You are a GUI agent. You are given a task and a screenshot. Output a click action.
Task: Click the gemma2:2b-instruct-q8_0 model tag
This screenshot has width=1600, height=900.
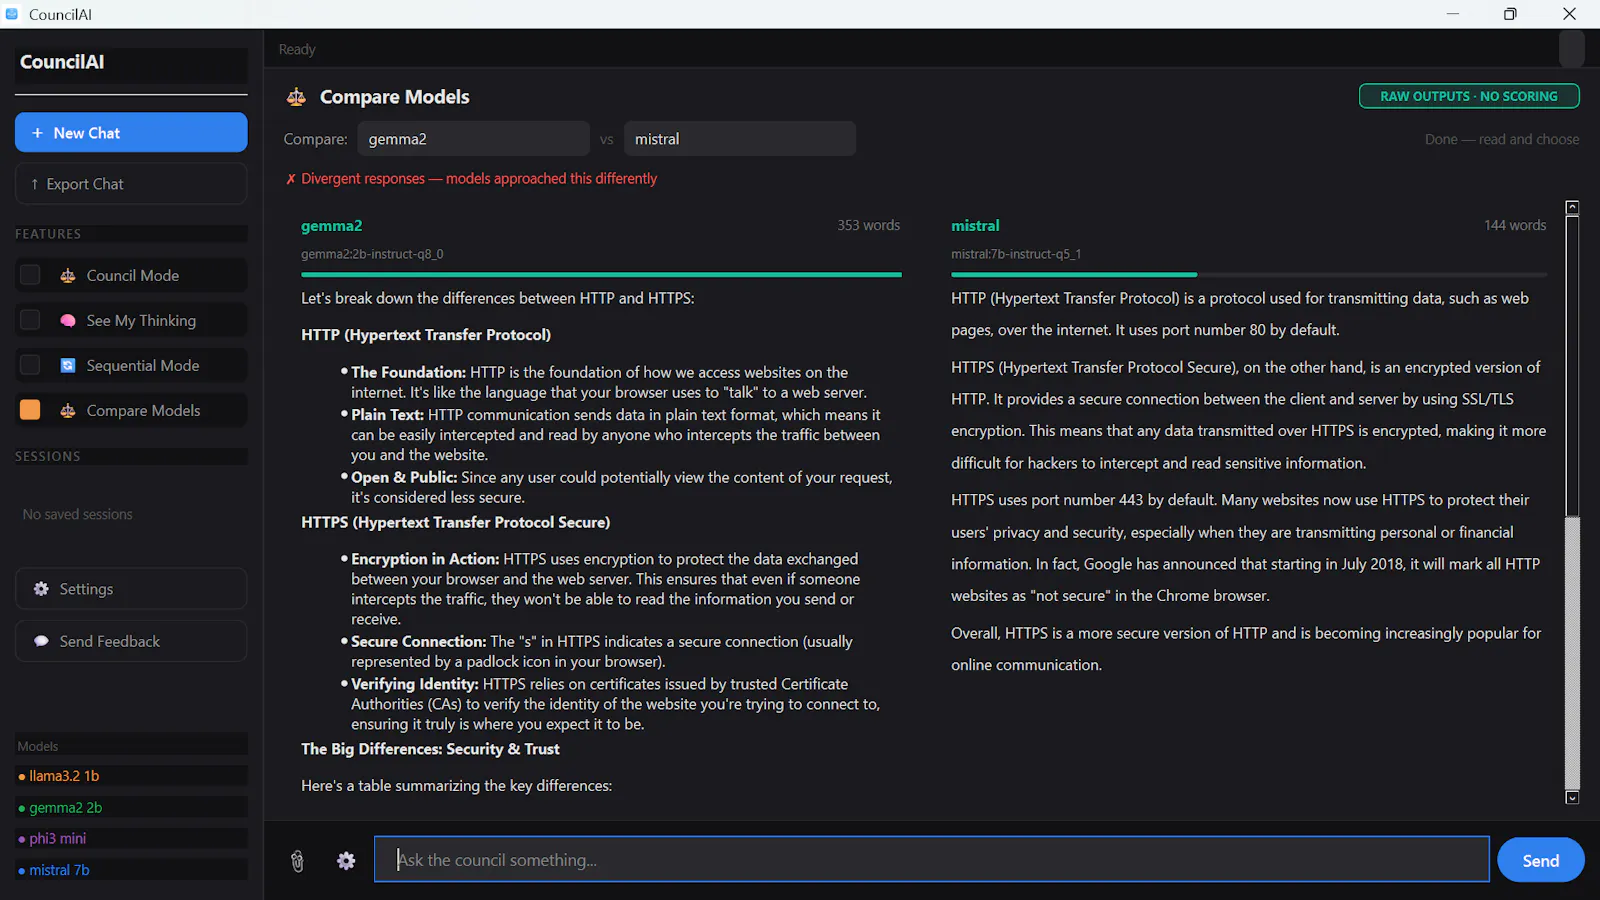point(372,254)
